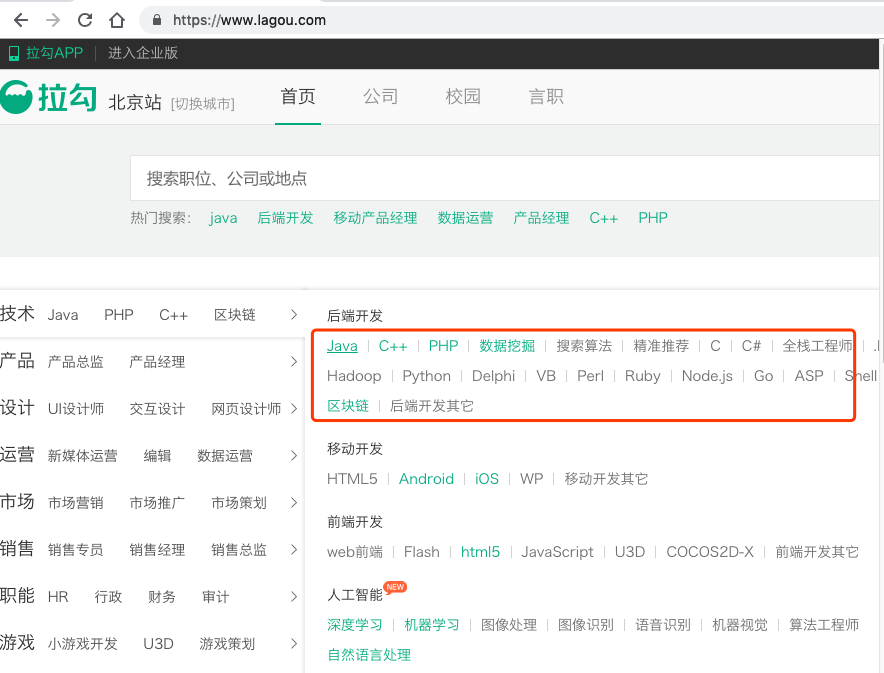
Task: Expand the 设计 category chevron
Action: pyautogui.click(x=294, y=408)
